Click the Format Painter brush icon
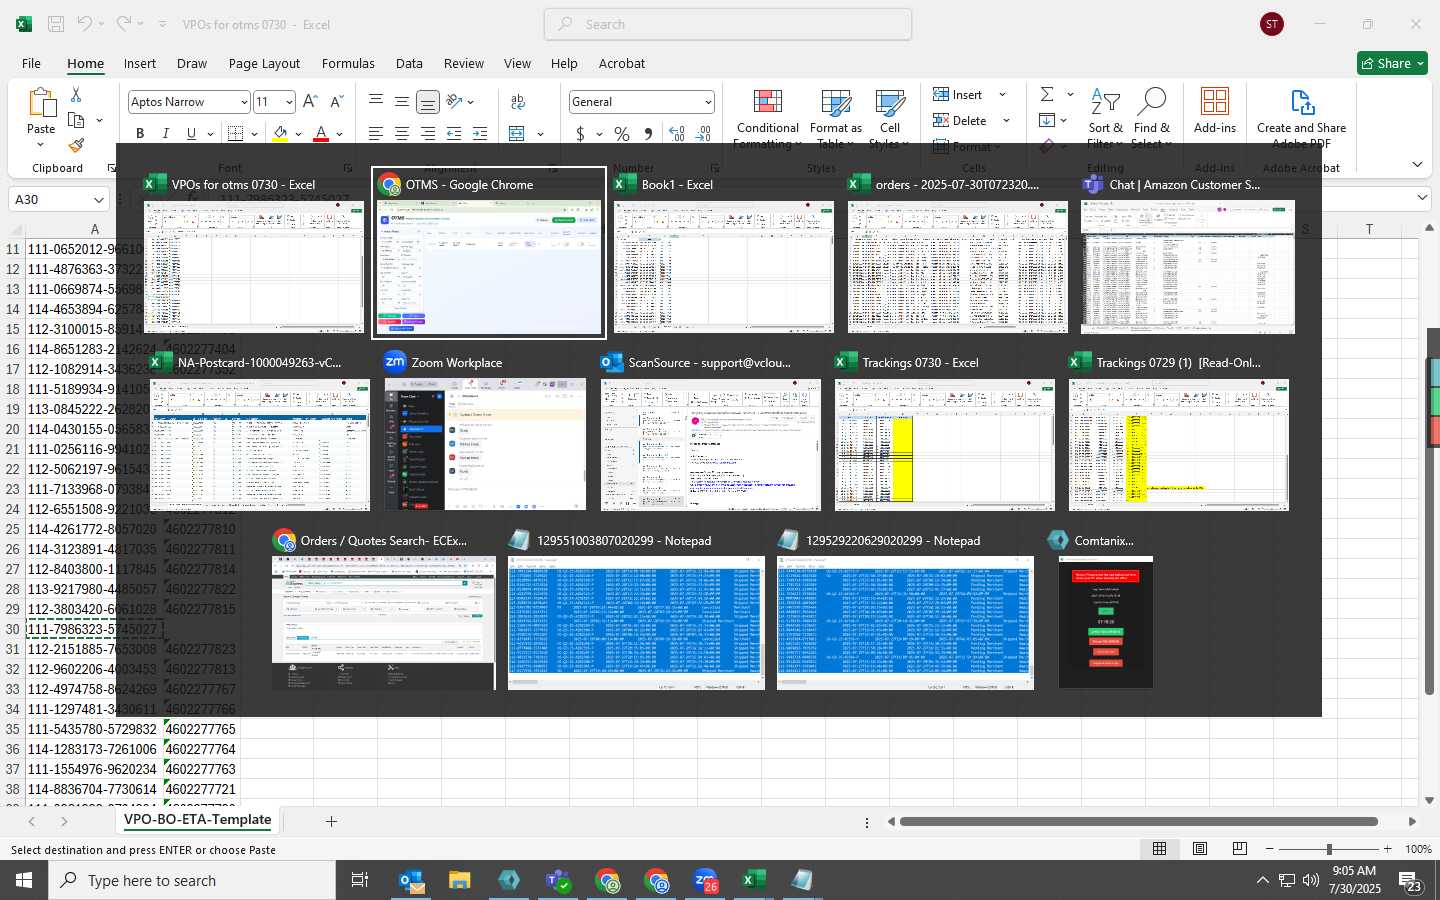Image resolution: width=1440 pixels, height=900 pixels. (x=76, y=145)
